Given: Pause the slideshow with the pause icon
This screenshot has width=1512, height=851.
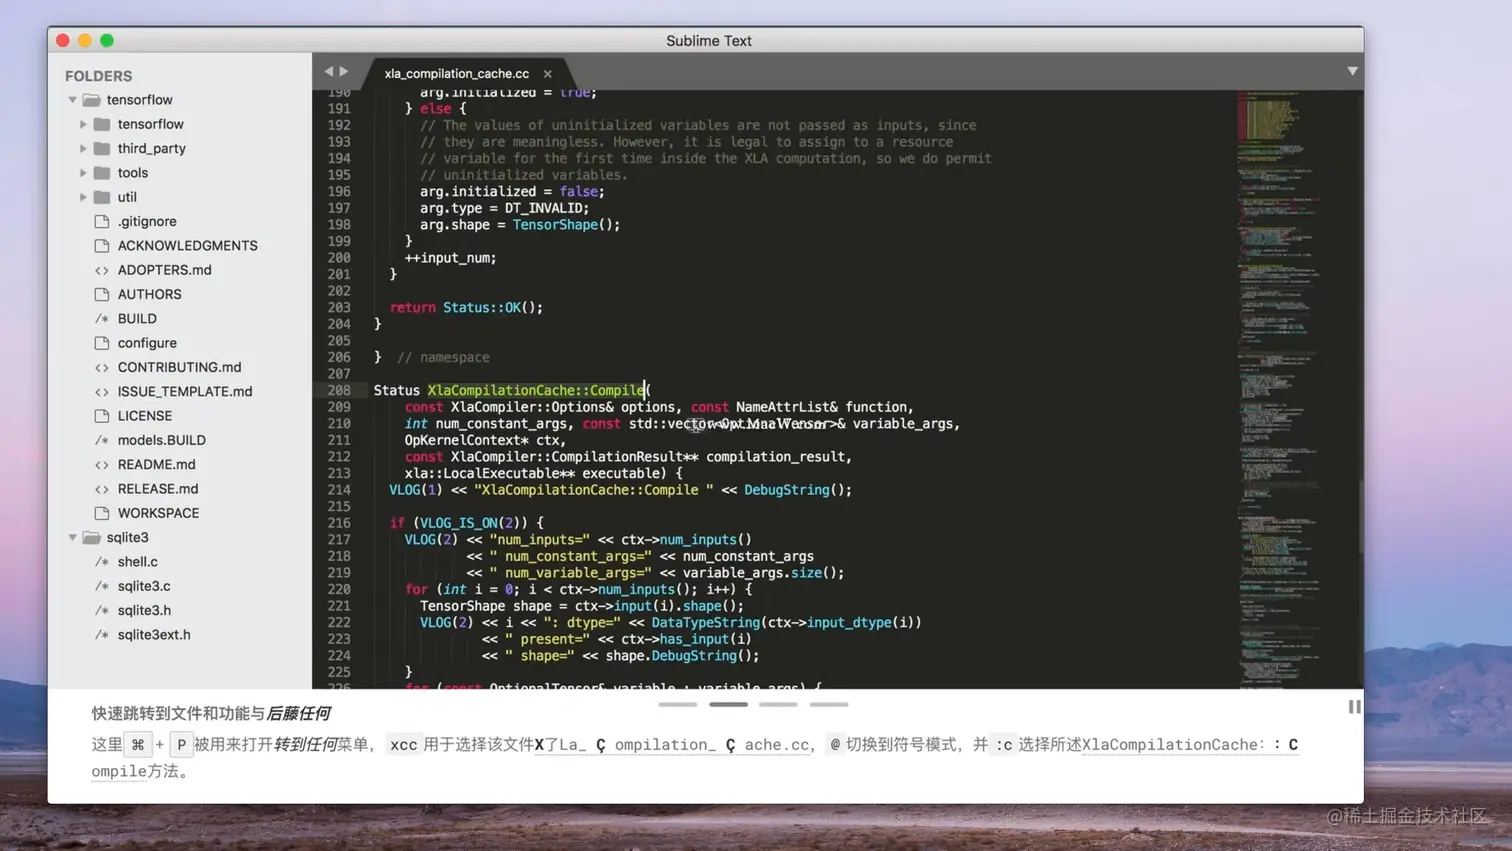Looking at the screenshot, I should (x=1354, y=707).
